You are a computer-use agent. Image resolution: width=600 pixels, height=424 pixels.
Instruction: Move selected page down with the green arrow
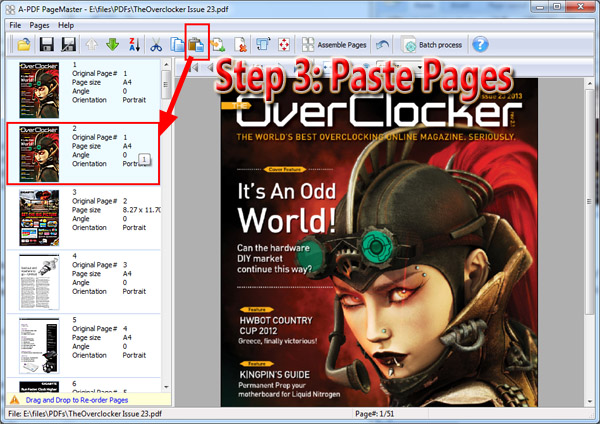(112, 45)
